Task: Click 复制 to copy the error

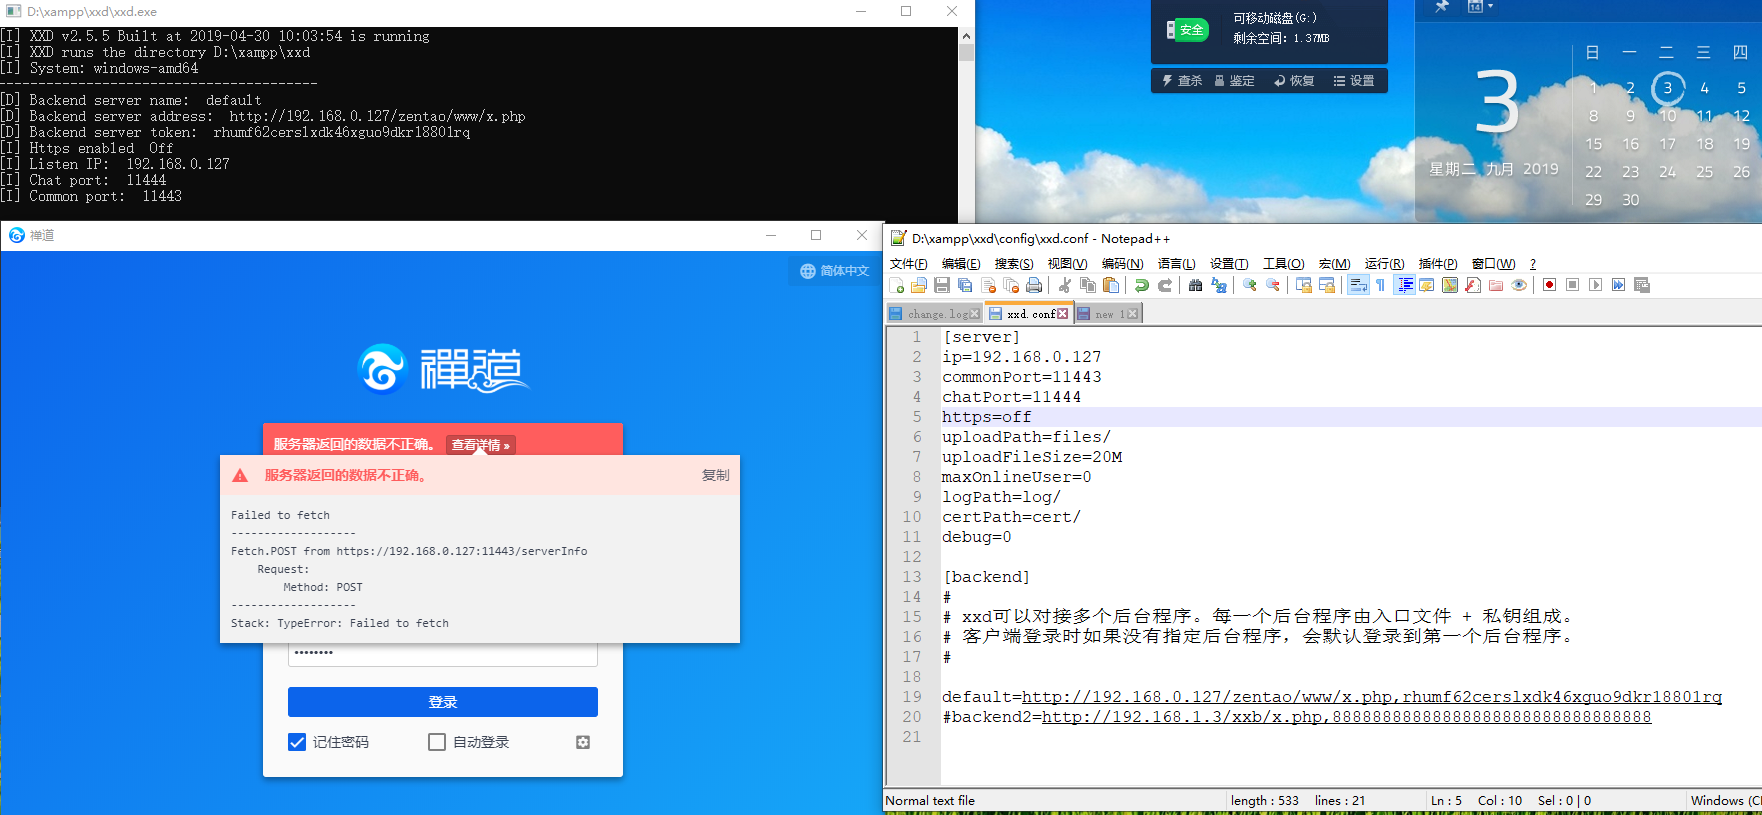Action: click(715, 476)
